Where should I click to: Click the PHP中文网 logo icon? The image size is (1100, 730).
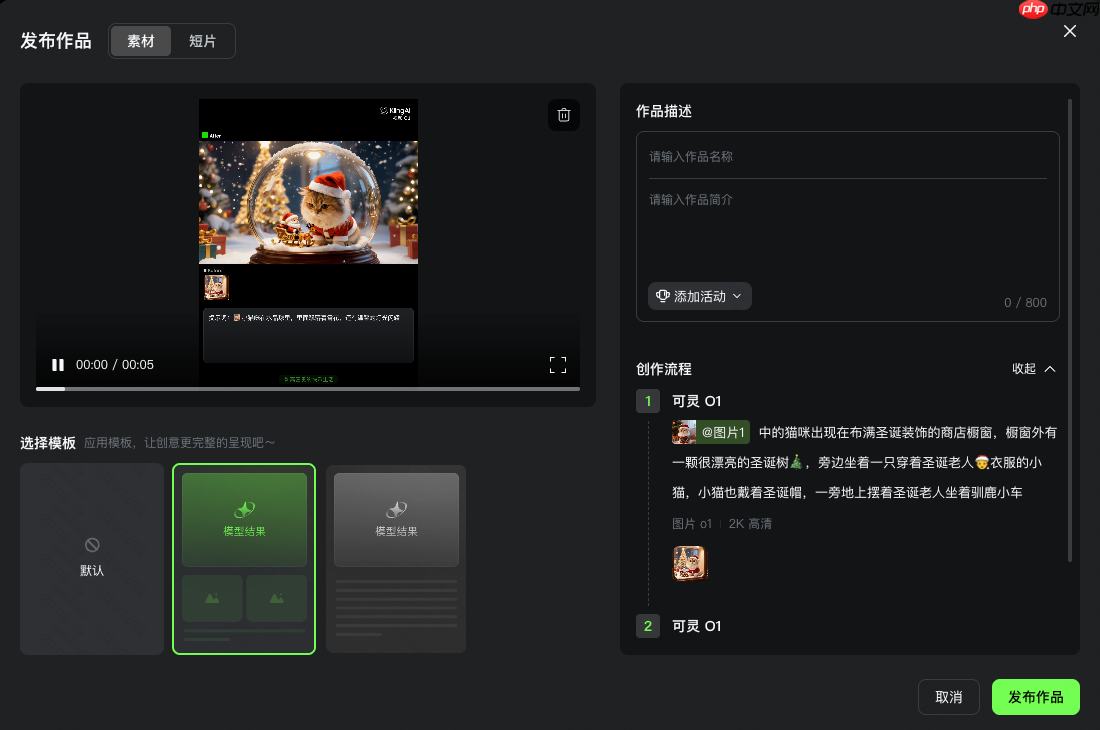(1033, 10)
